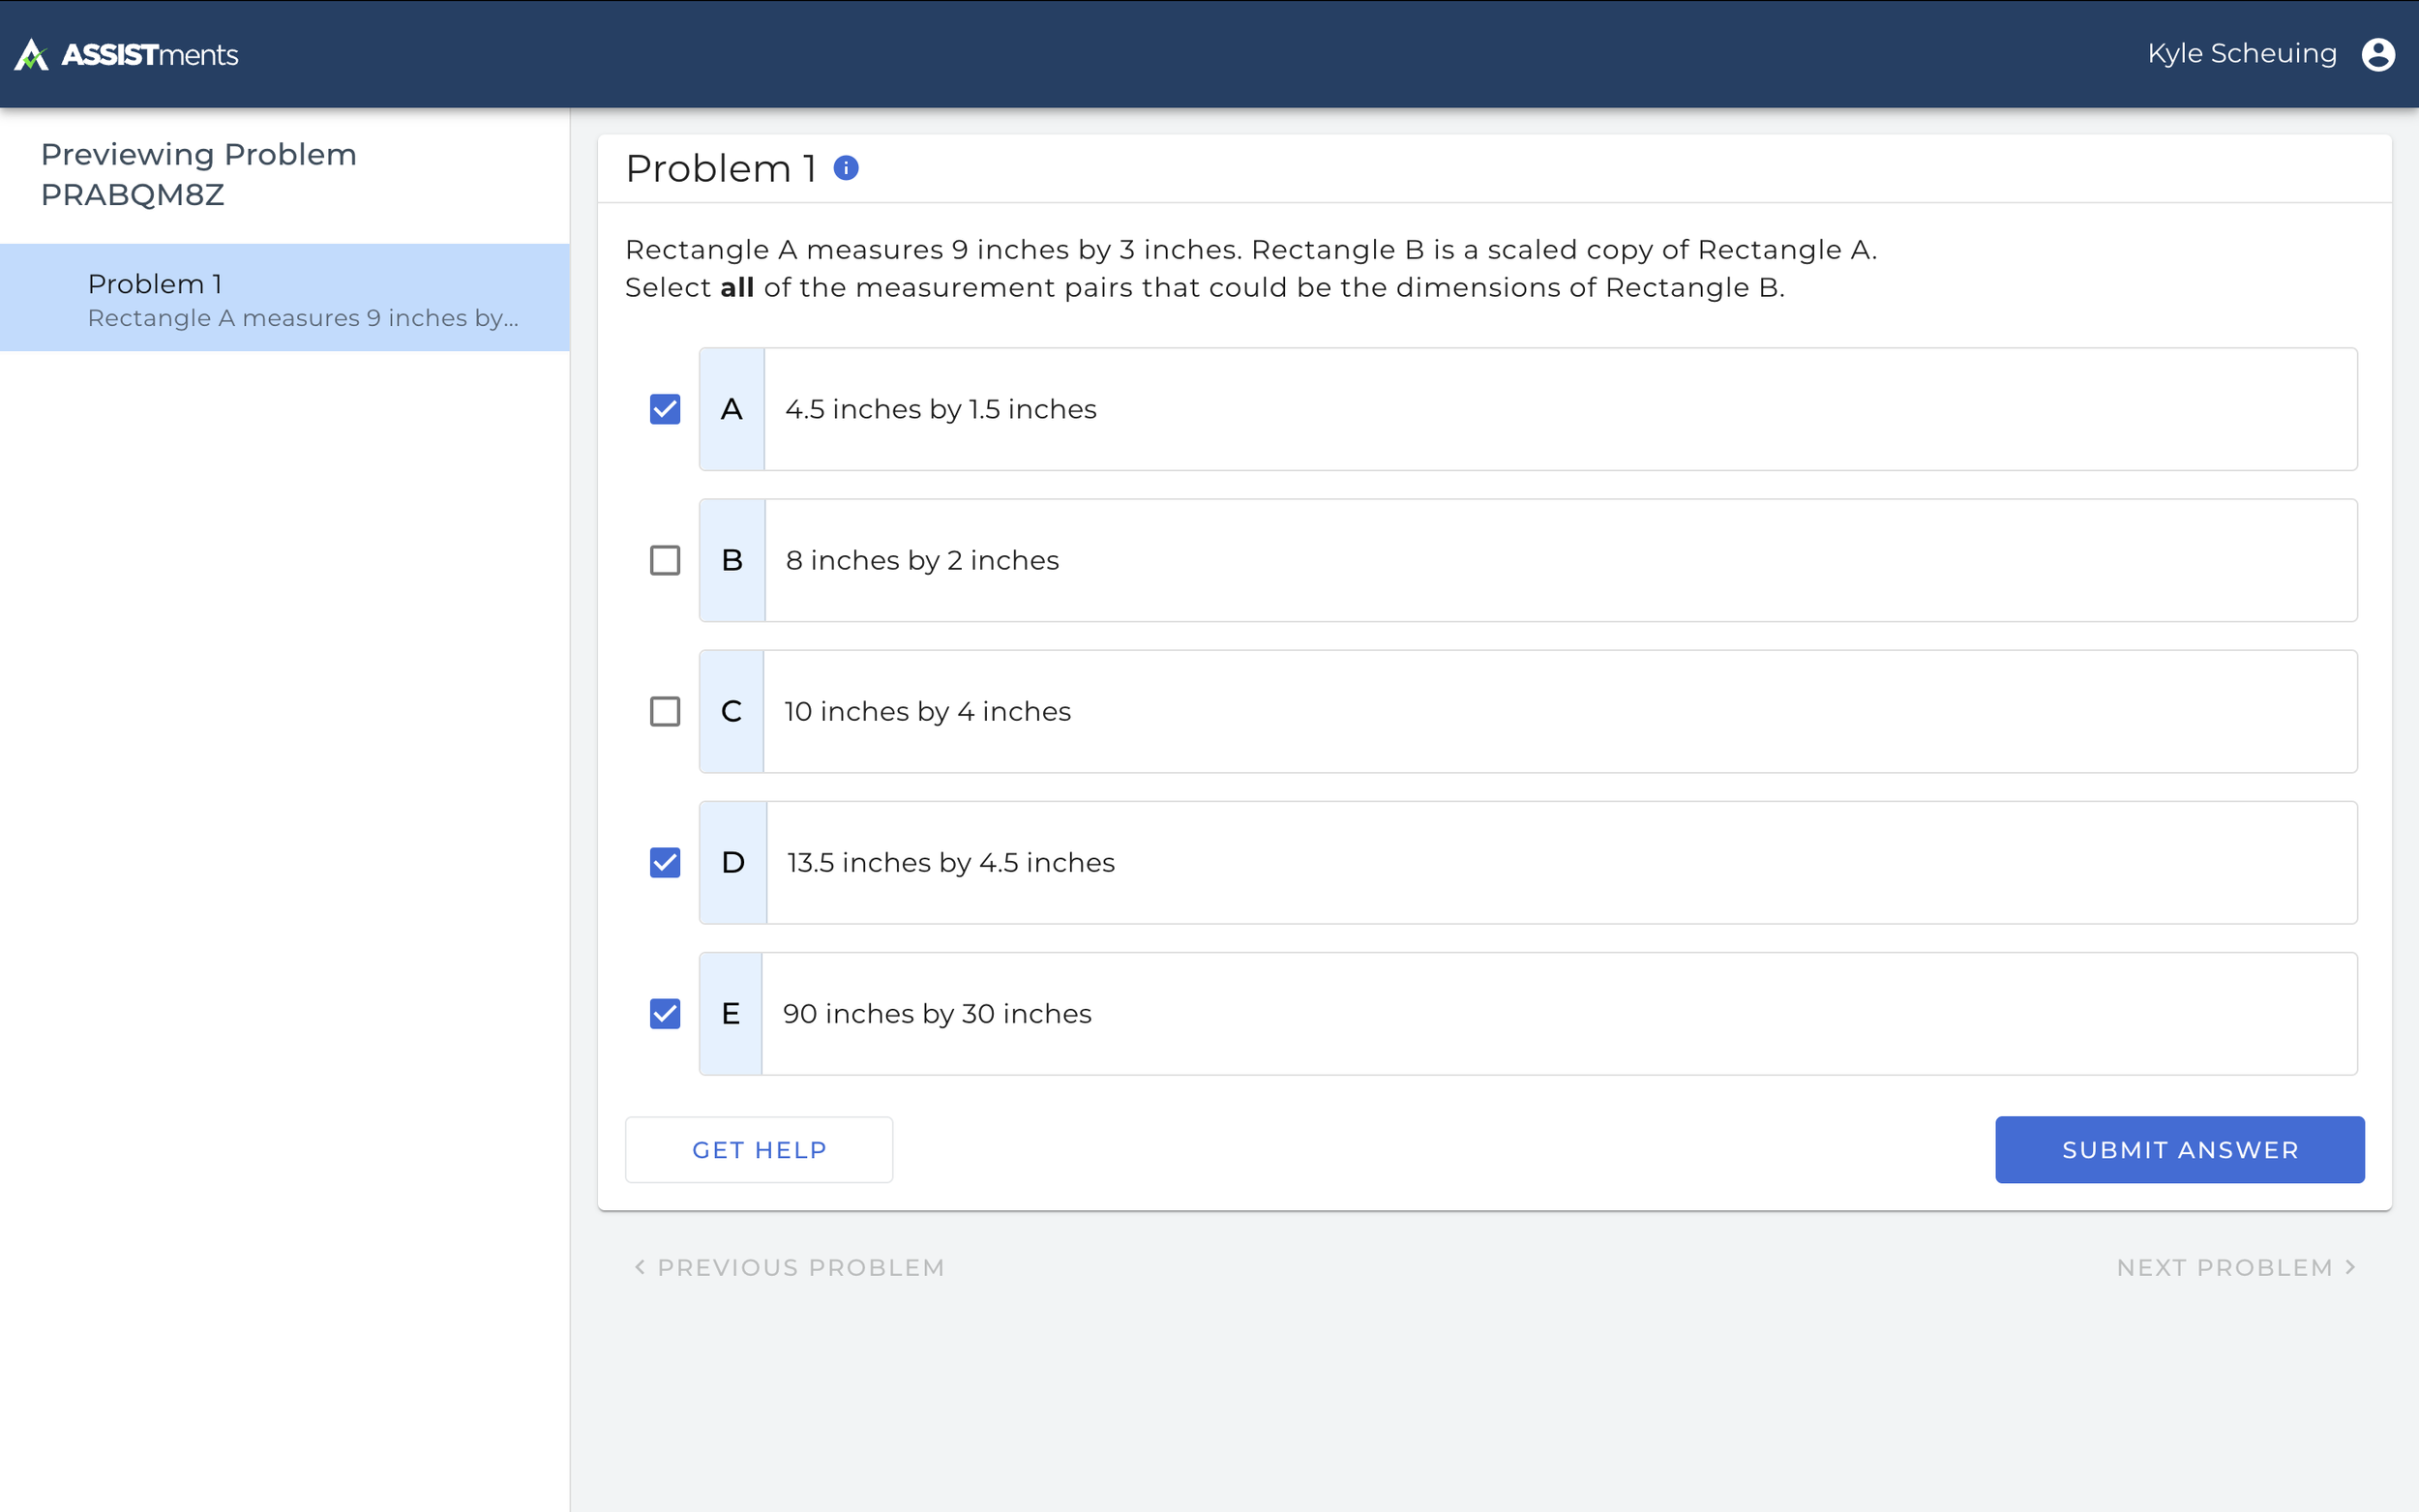
Task: Check the option B checkbox
Action: coord(665,560)
